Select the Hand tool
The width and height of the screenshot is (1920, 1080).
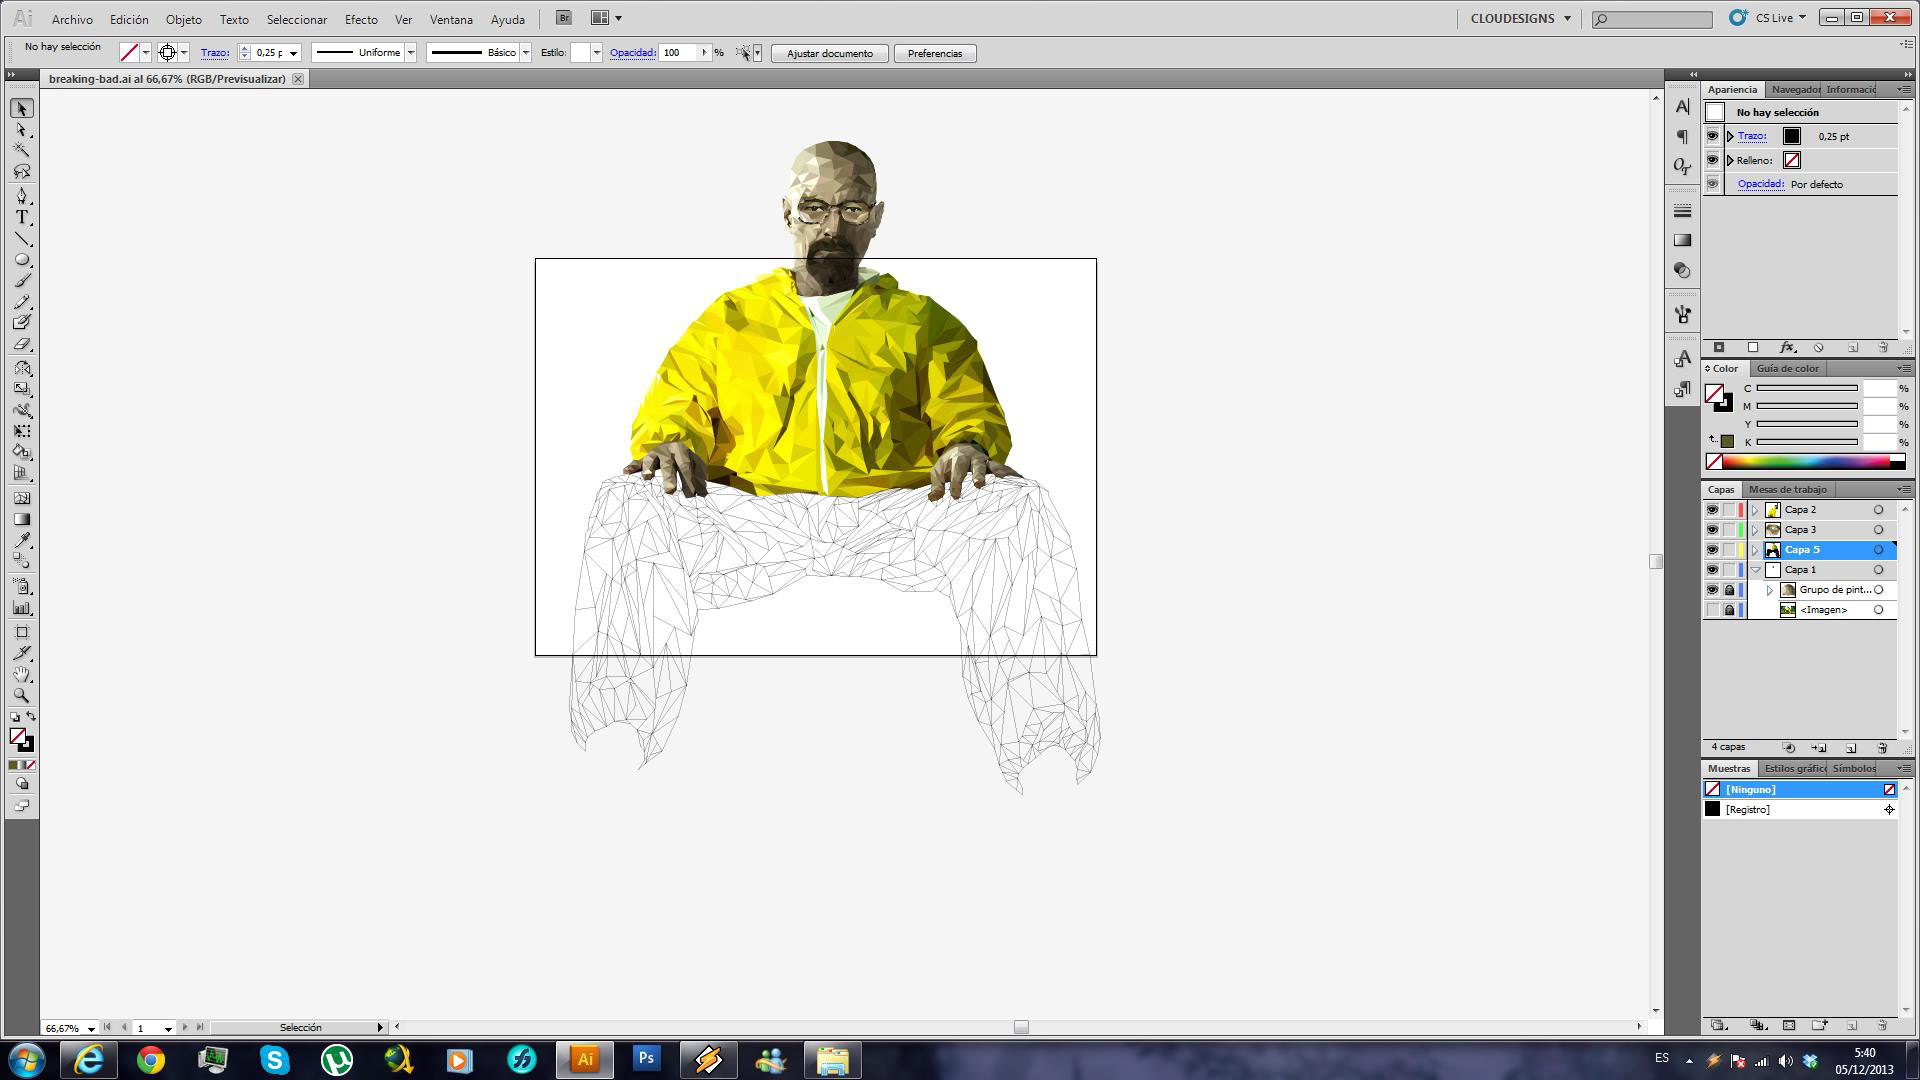pyautogui.click(x=21, y=674)
